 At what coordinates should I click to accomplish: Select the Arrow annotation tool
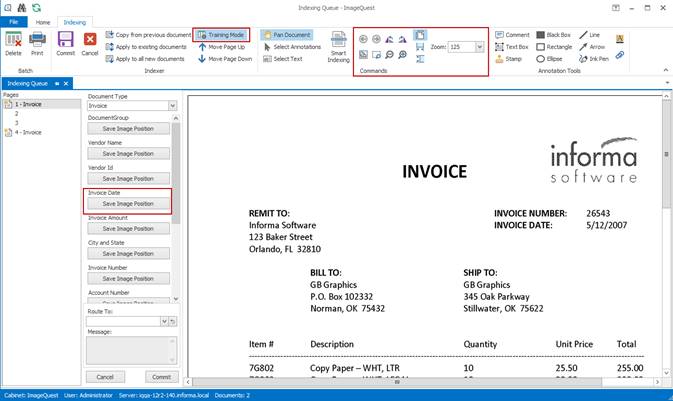click(x=592, y=47)
